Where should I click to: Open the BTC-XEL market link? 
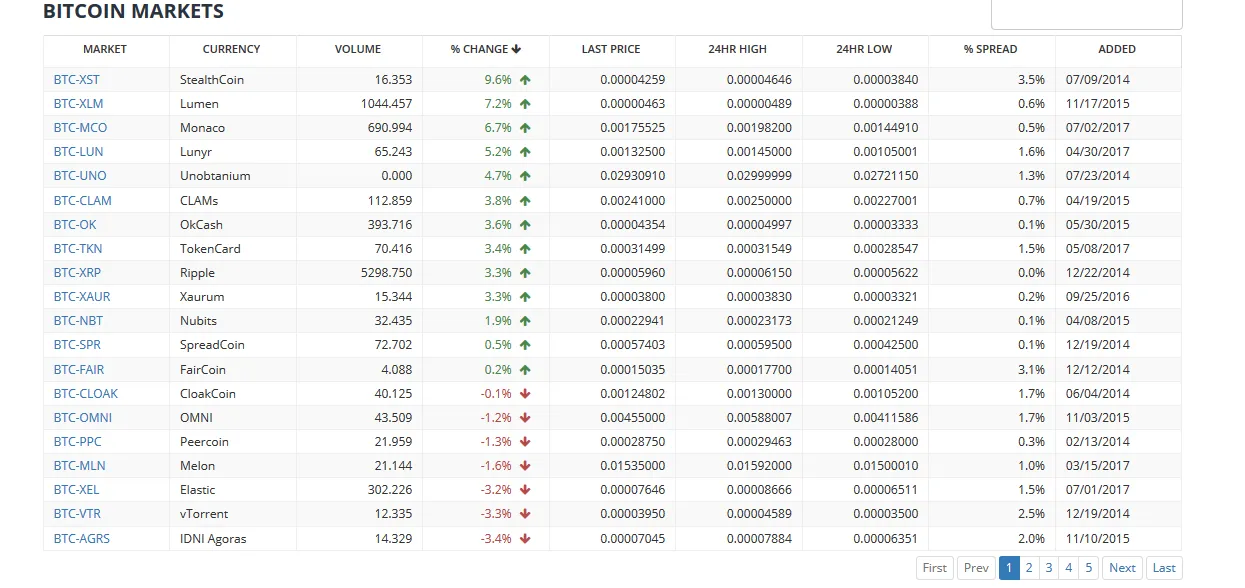tap(77, 489)
